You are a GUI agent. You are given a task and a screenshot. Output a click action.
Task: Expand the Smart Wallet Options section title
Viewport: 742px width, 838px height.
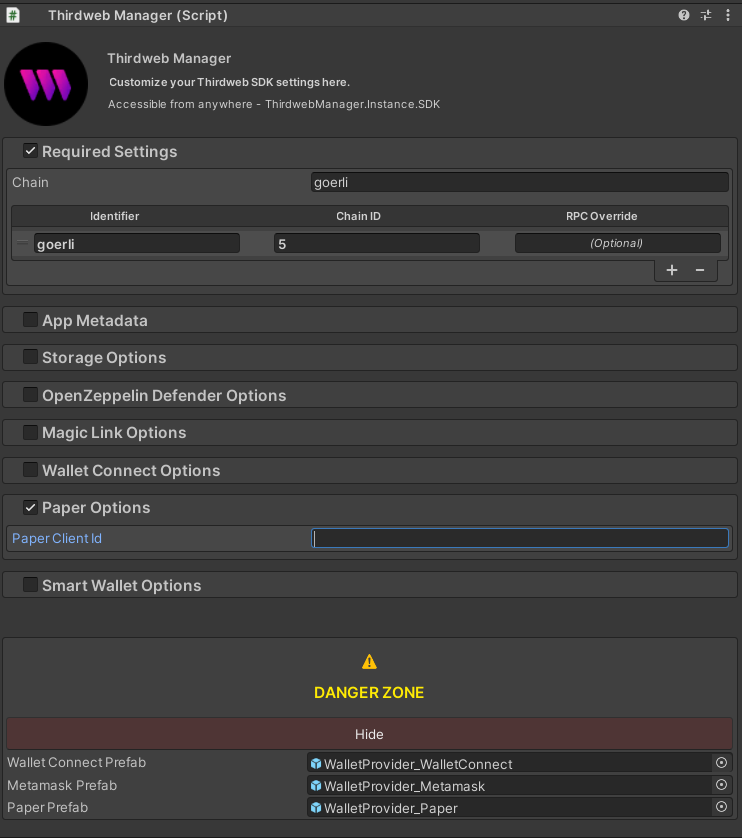point(122,585)
